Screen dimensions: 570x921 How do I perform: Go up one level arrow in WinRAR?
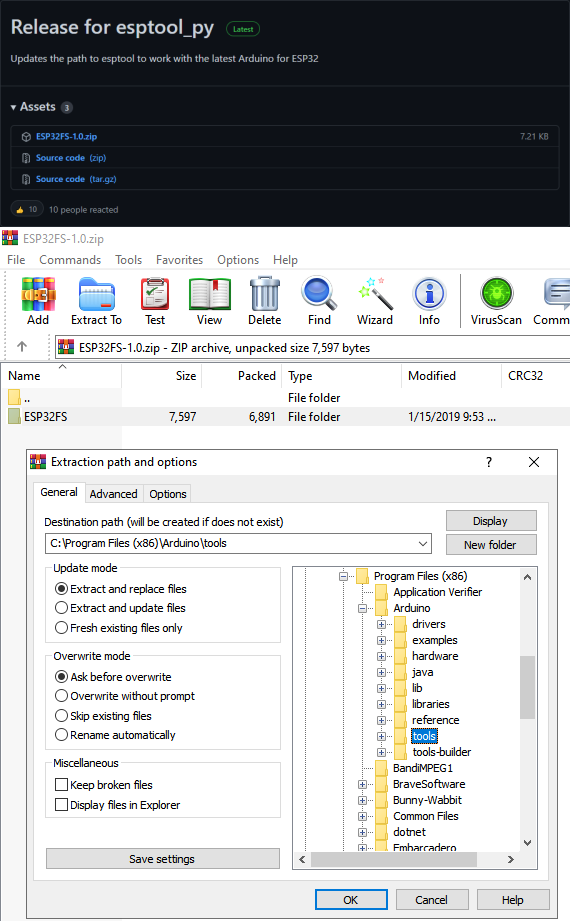[22, 347]
